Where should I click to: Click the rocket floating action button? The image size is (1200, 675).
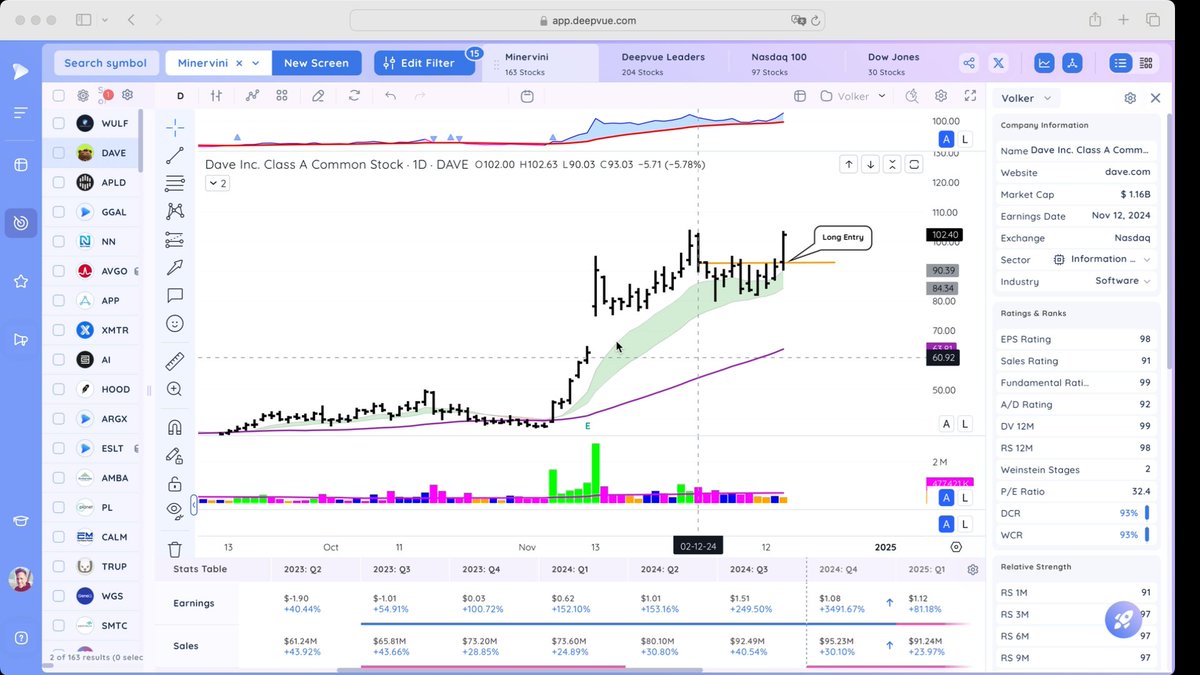pos(1124,621)
